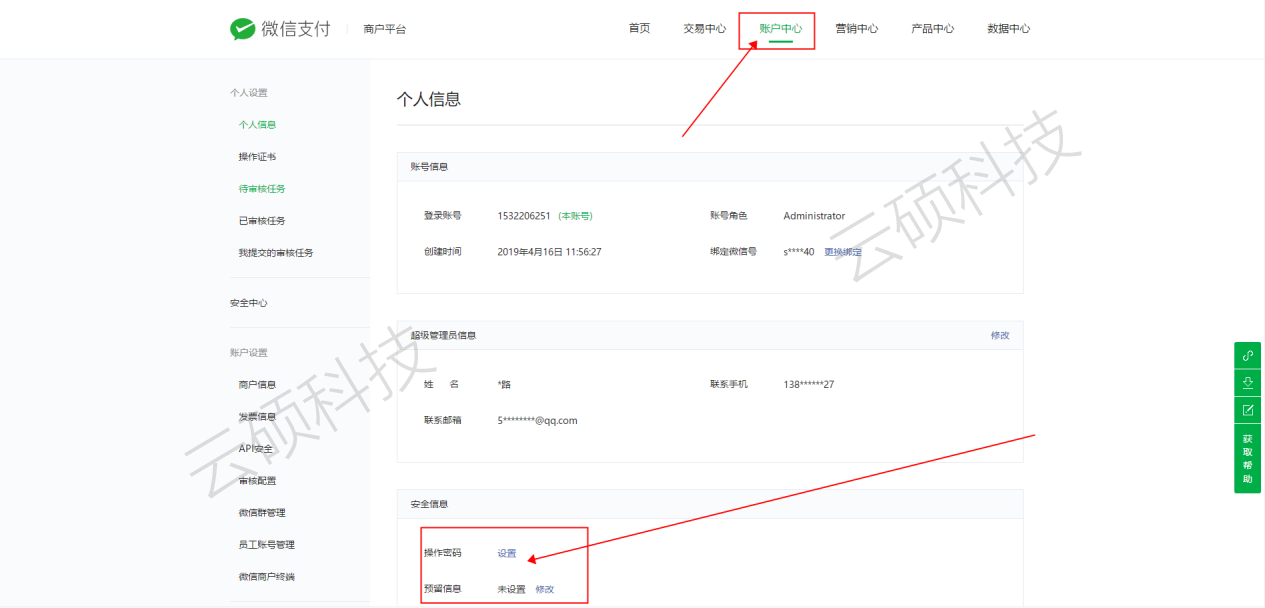
Task: Click 修改 in 超级管理员信息 header
Action: (999, 335)
